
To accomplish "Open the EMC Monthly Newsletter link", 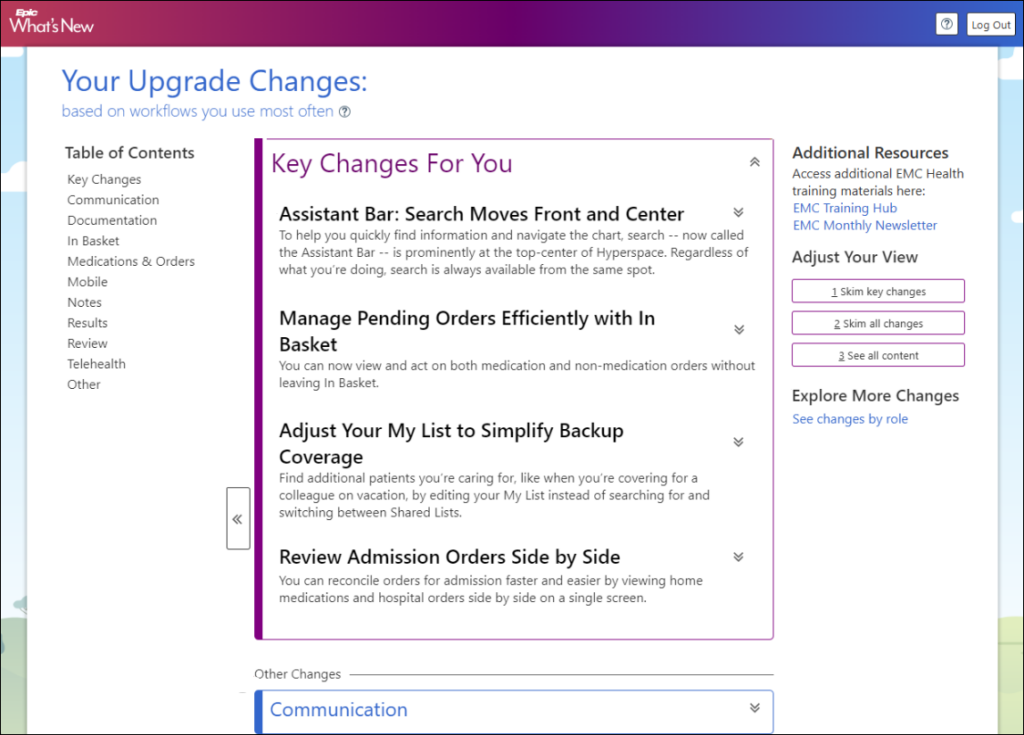I will click(x=864, y=225).
